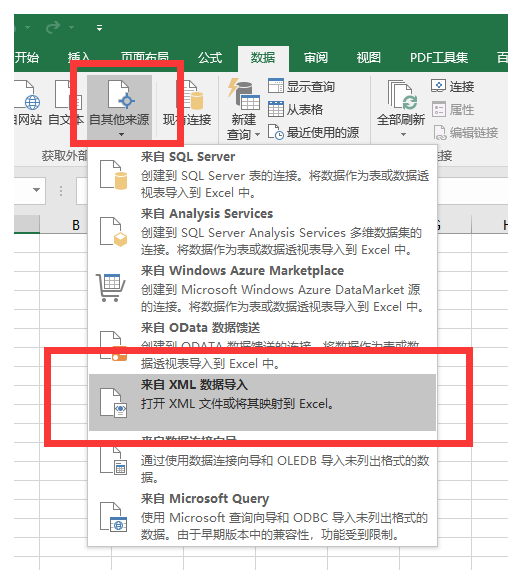This screenshot has width=521, height=582.
Task: Open the Customize Quick Access Toolbar arrow
Action: coord(99,28)
